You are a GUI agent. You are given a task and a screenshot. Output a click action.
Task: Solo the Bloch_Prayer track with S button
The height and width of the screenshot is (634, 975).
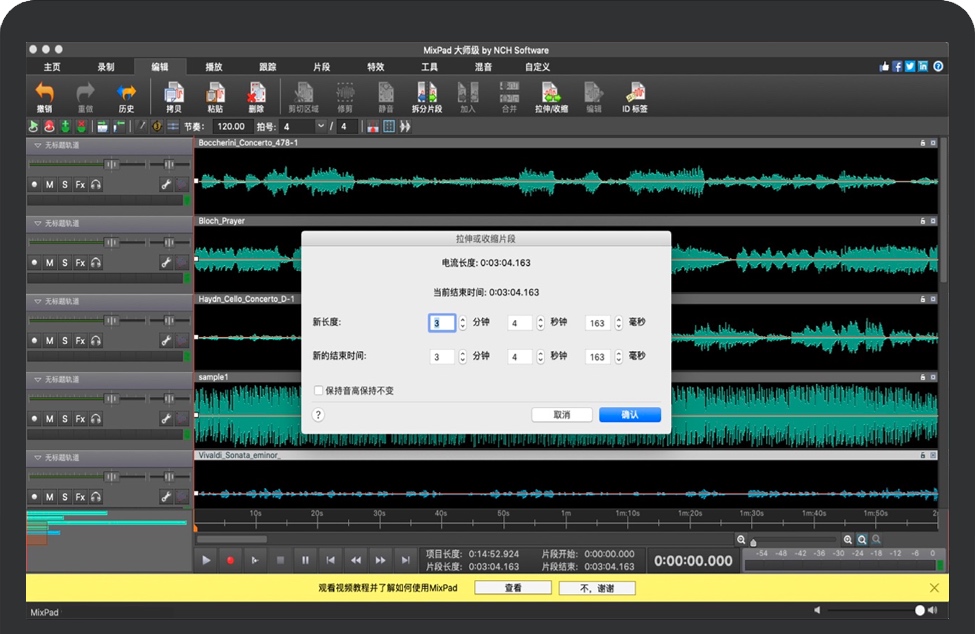pyautogui.click(x=65, y=262)
